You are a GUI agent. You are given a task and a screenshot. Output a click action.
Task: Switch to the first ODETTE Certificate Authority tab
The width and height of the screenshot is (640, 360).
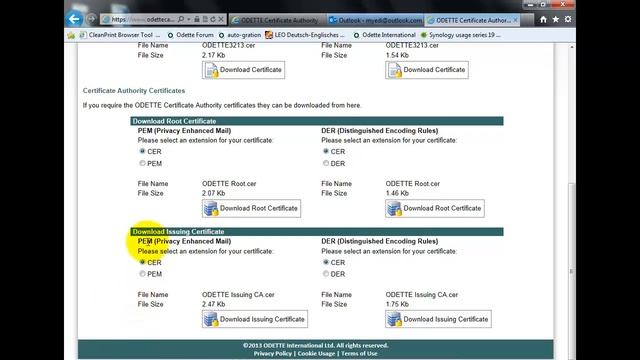click(x=277, y=20)
